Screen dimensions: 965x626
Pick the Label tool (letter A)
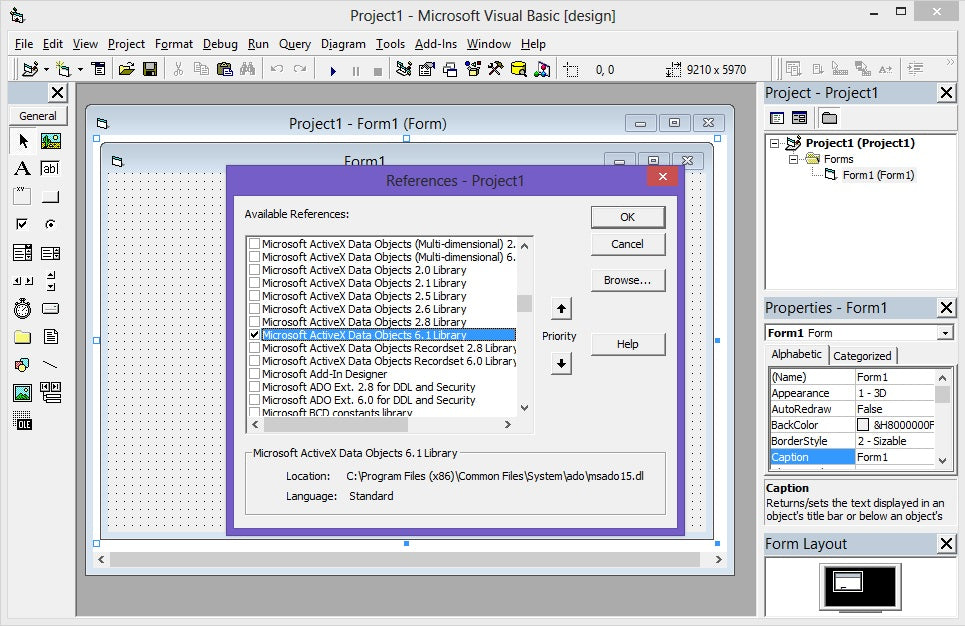(22, 168)
